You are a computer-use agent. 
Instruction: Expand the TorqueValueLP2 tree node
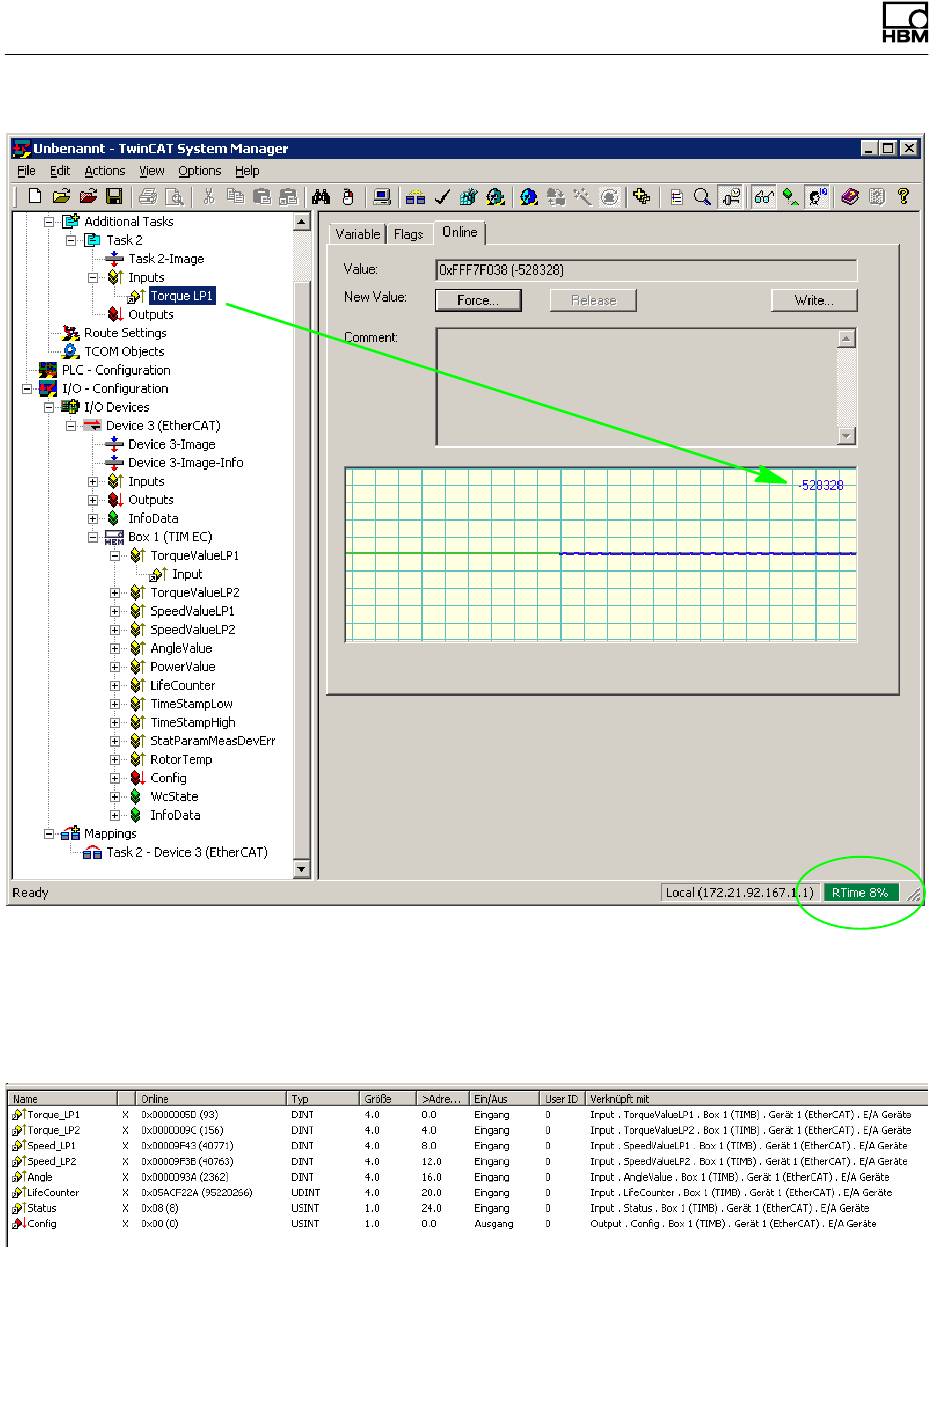point(115,593)
